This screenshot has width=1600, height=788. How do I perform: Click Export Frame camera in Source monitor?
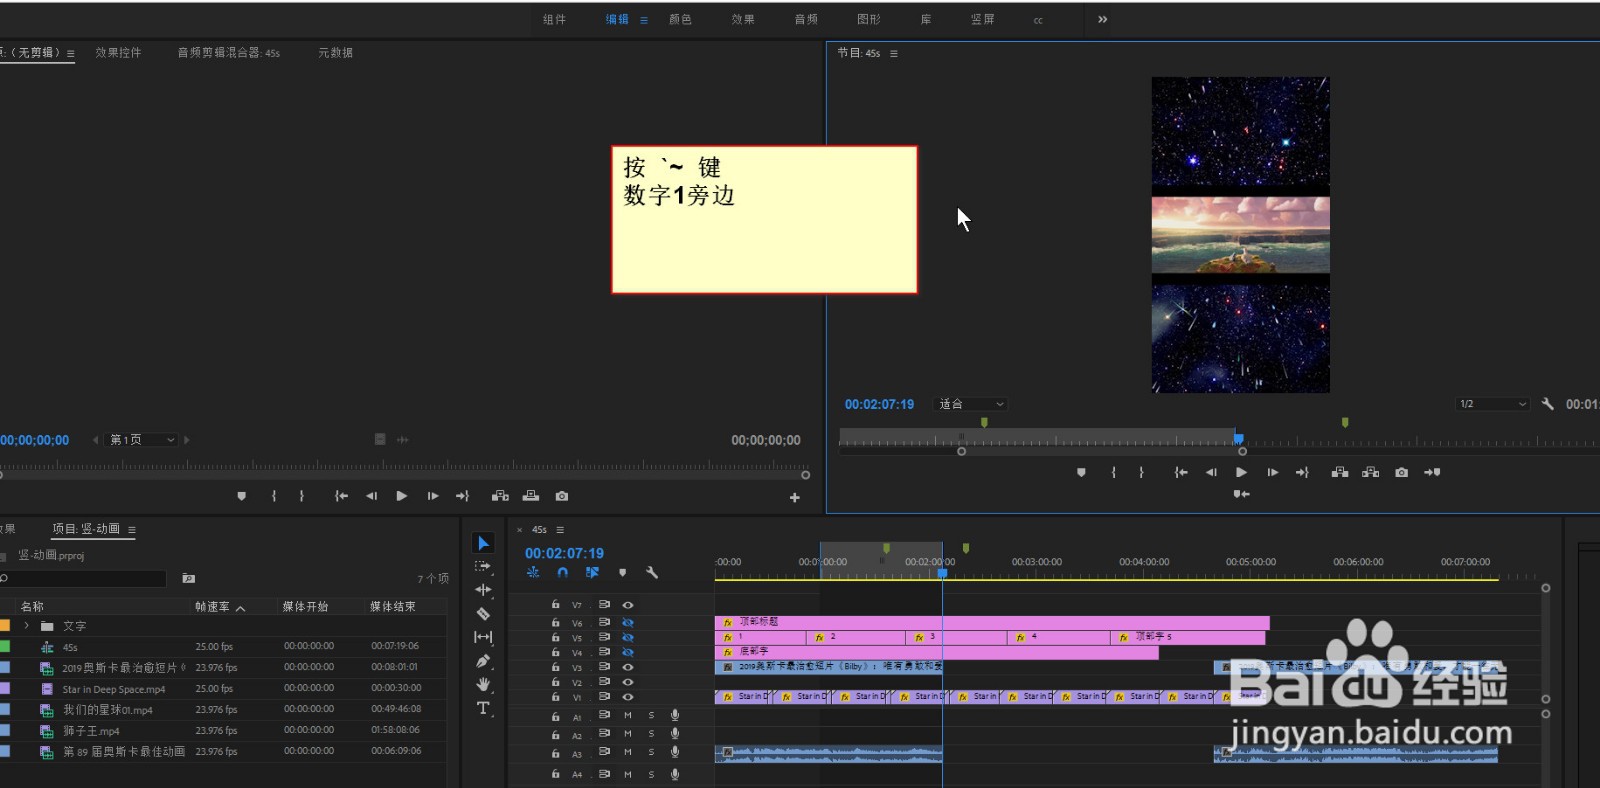(x=562, y=496)
